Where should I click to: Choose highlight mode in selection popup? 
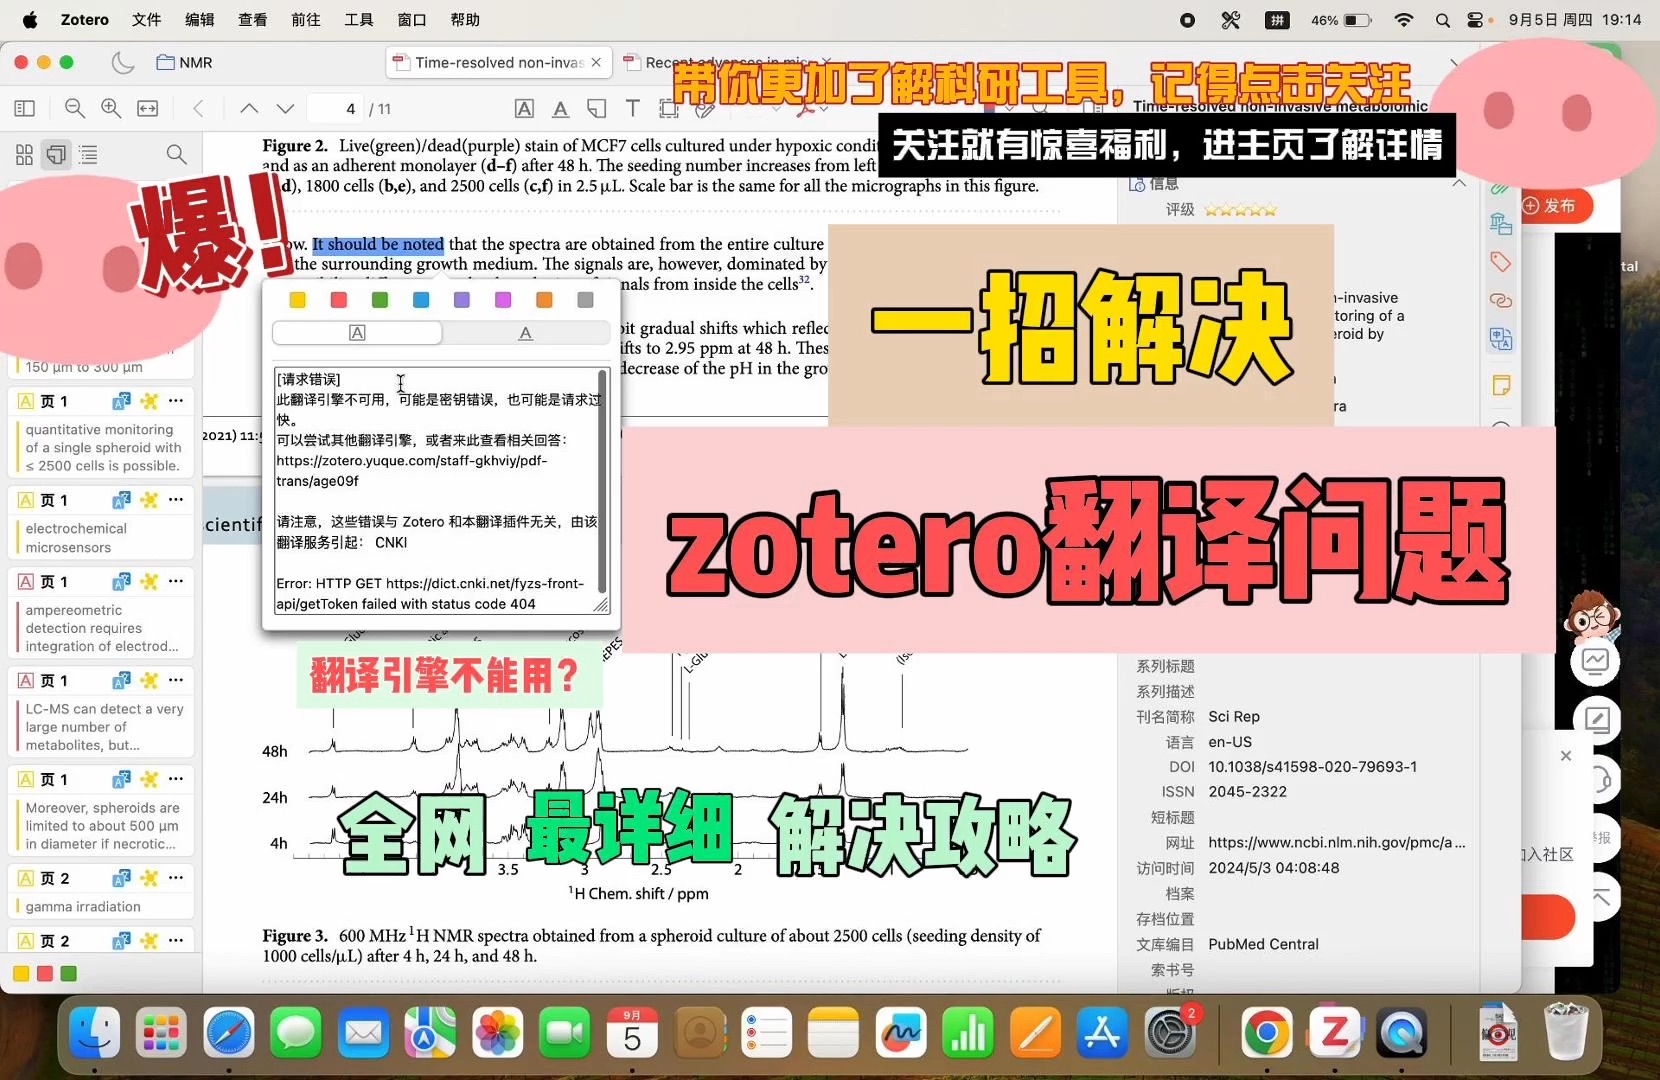(x=357, y=333)
